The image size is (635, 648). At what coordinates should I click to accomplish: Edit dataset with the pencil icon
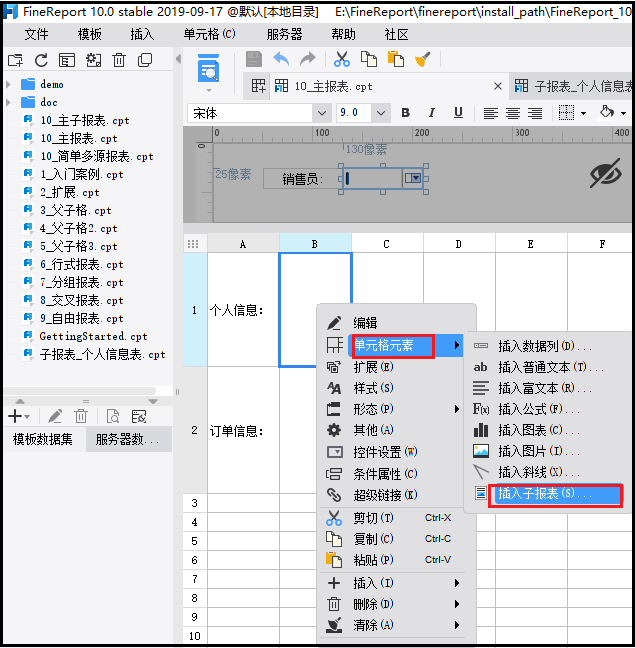(x=55, y=416)
